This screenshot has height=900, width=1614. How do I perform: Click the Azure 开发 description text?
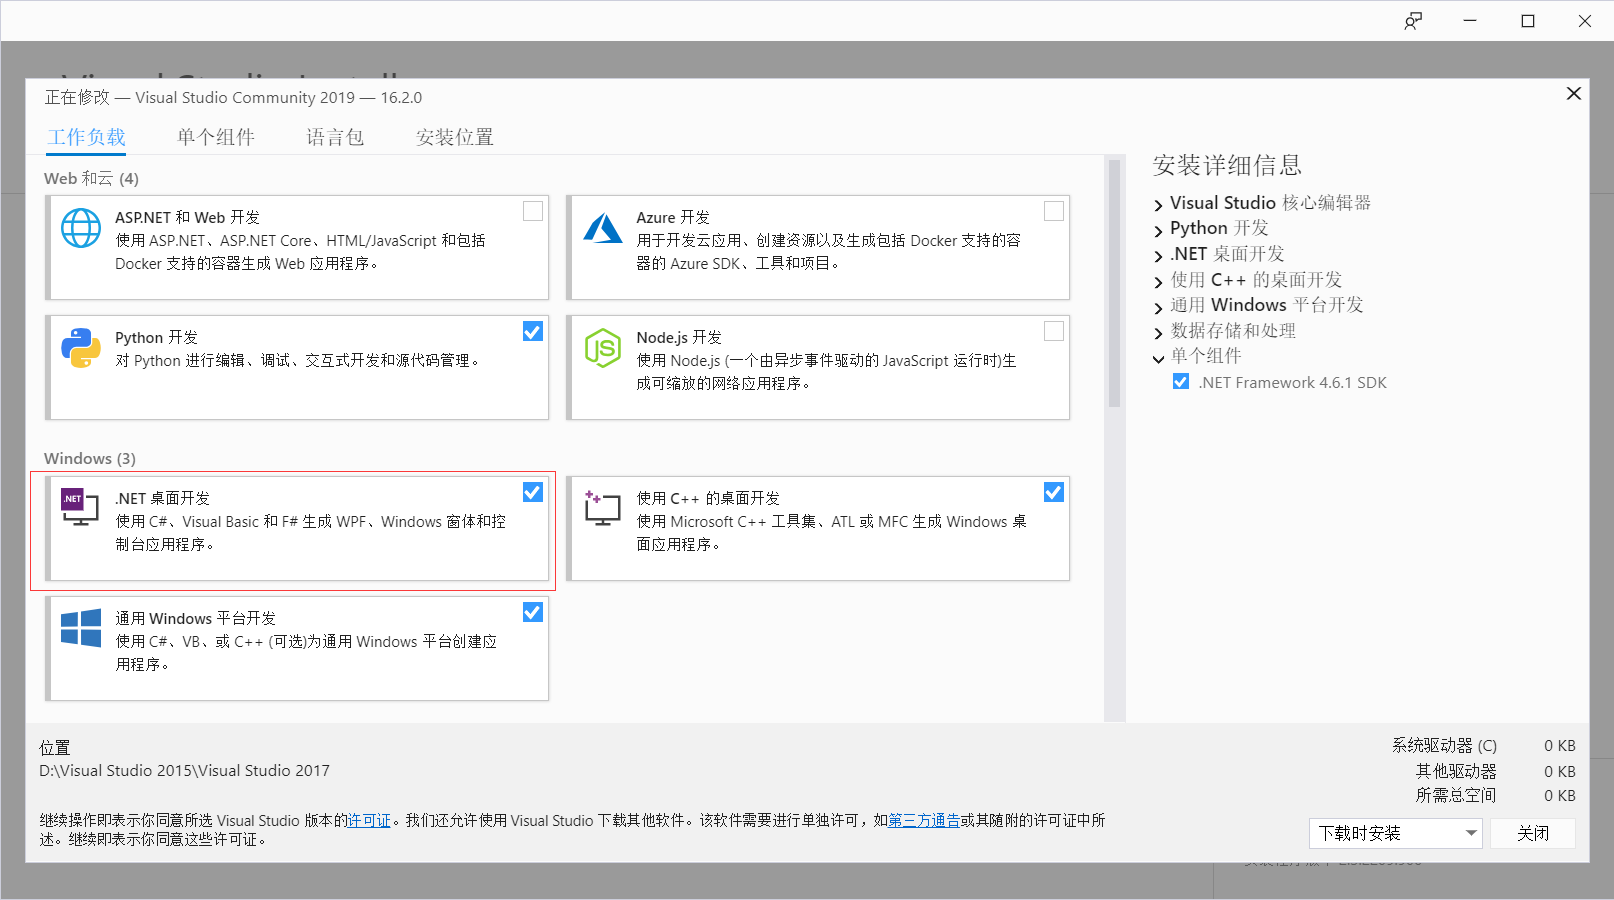coord(829,251)
